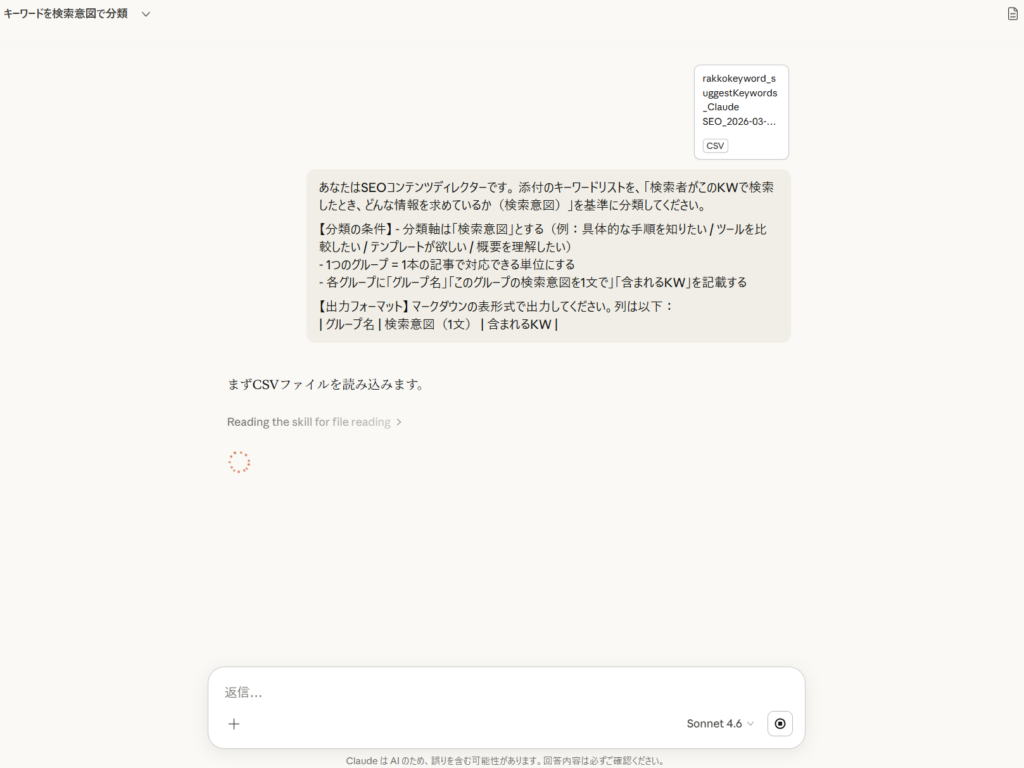This screenshot has width=1024, height=768.
Task: Expand the Reading the skill for file reading step
Action: click(x=313, y=422)
